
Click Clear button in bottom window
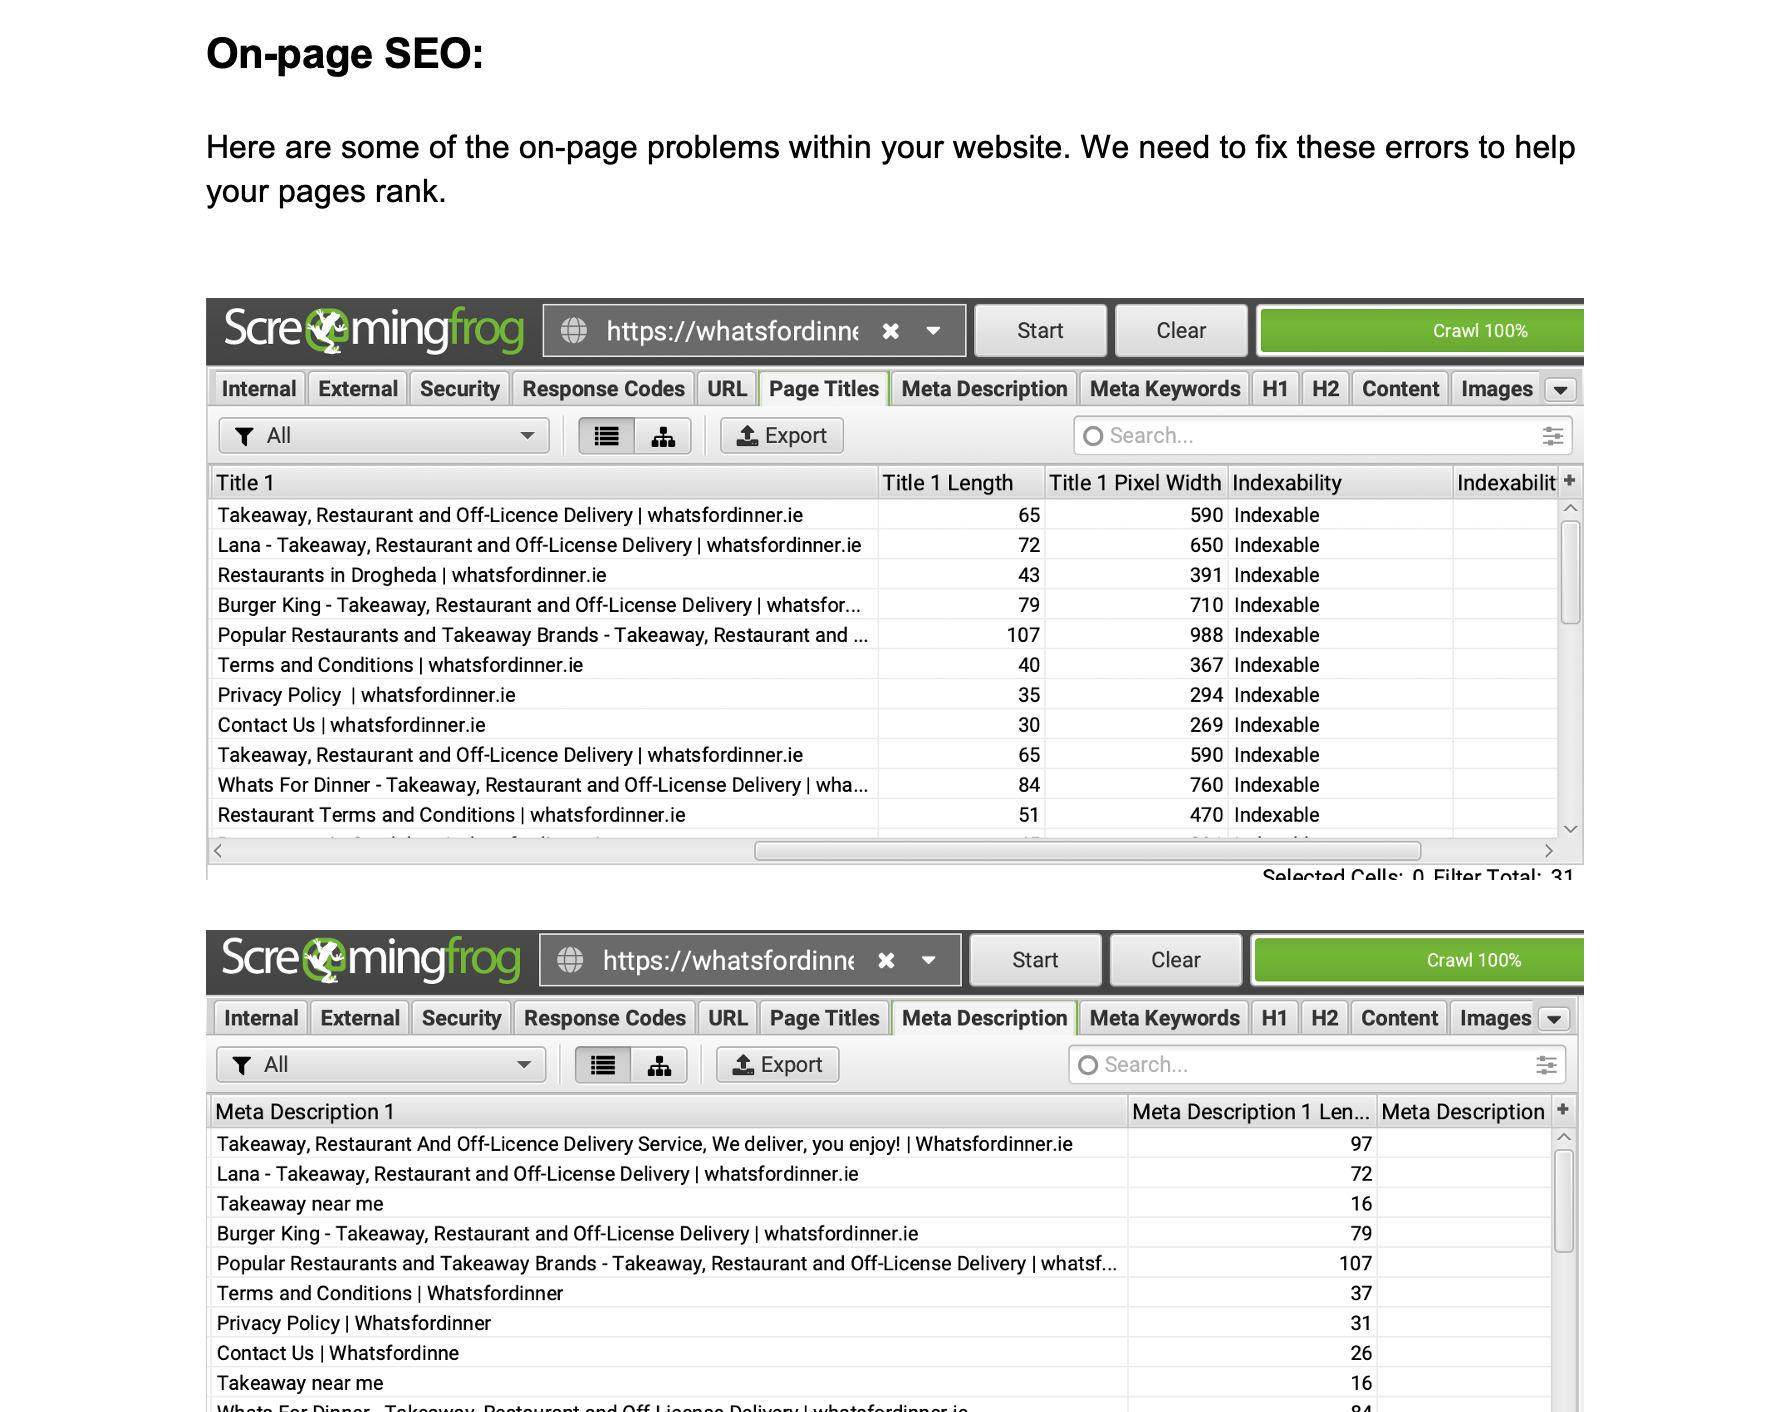[x=1176, y=960]
